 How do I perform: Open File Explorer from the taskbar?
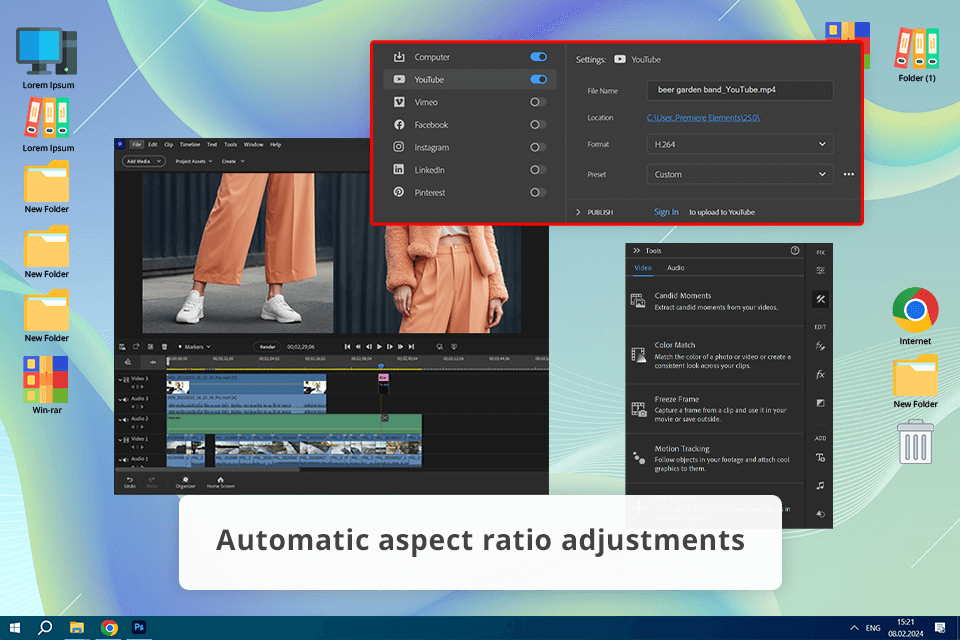click(x=77, y=627)
